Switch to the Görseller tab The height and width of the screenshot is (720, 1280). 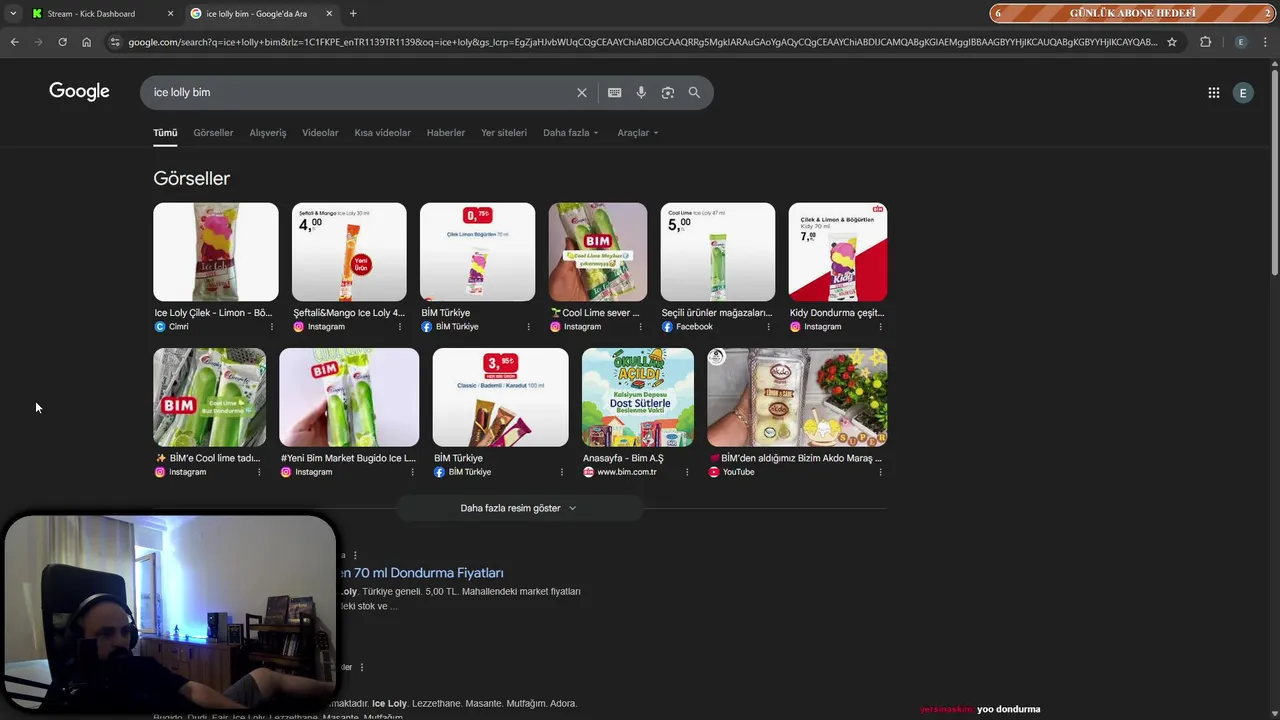213,132
